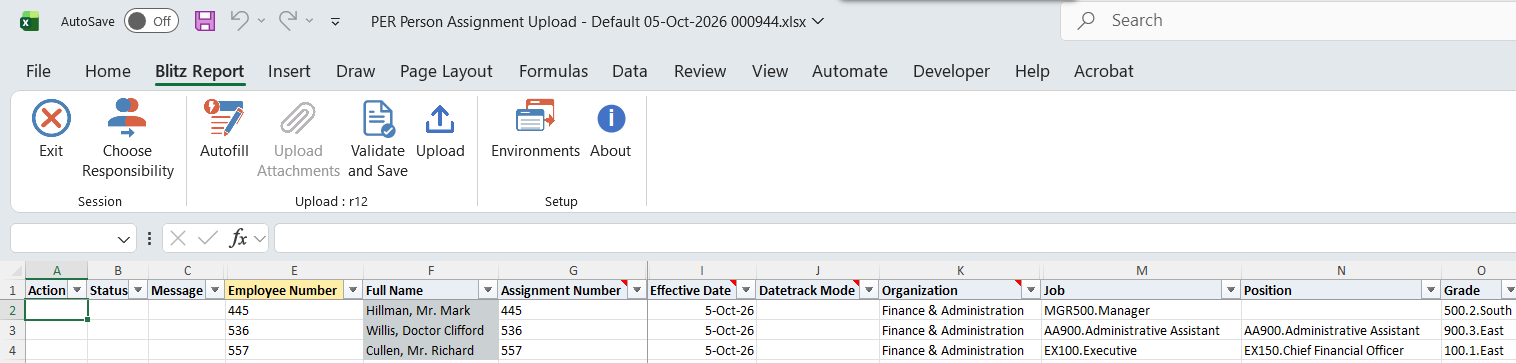
Task: Open the Status column filter dropdown
Action: [137, 290]
